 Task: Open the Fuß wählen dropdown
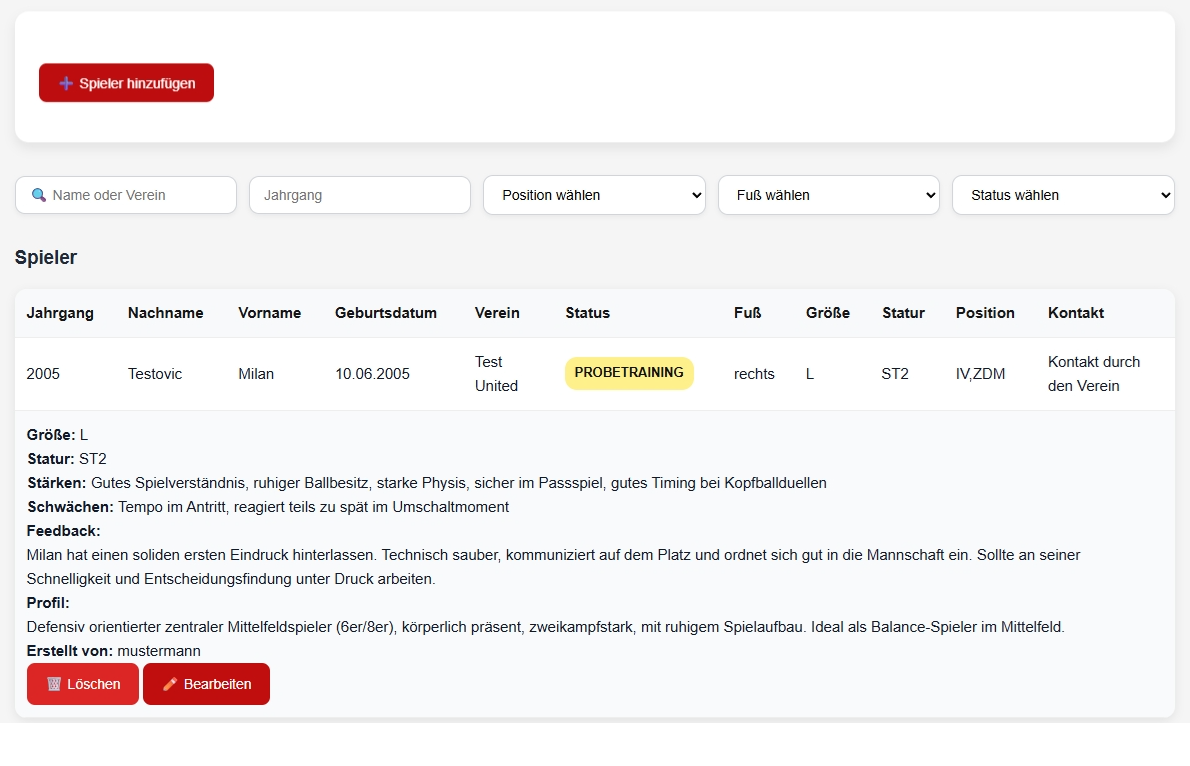point(828,195)
